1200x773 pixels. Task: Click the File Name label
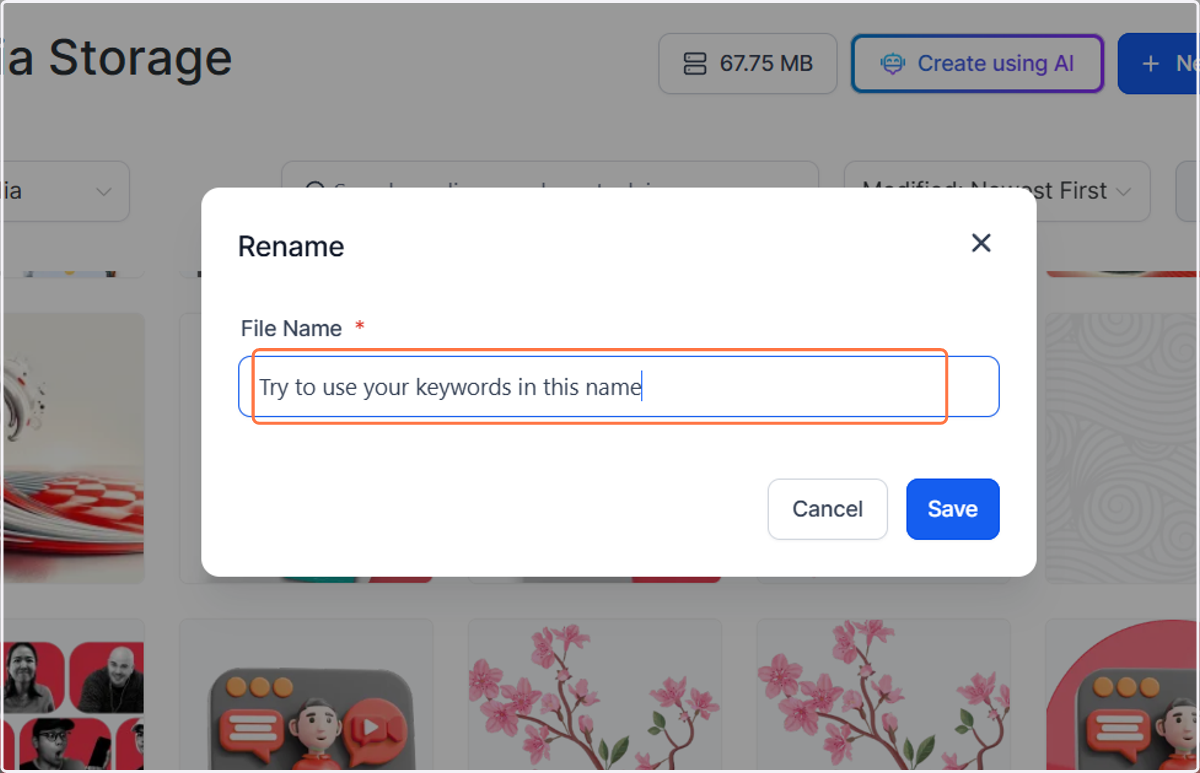(291, 328)
